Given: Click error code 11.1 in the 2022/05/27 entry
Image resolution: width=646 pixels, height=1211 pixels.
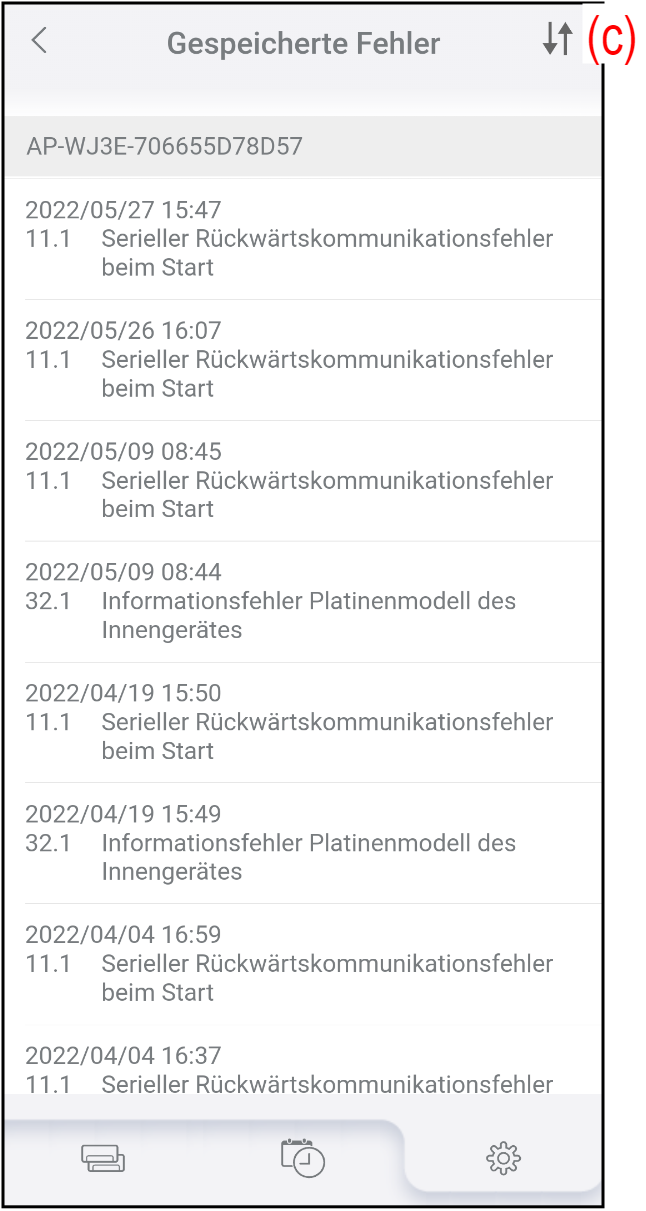Looking at the screenshot, I should [x=48, y=240].
